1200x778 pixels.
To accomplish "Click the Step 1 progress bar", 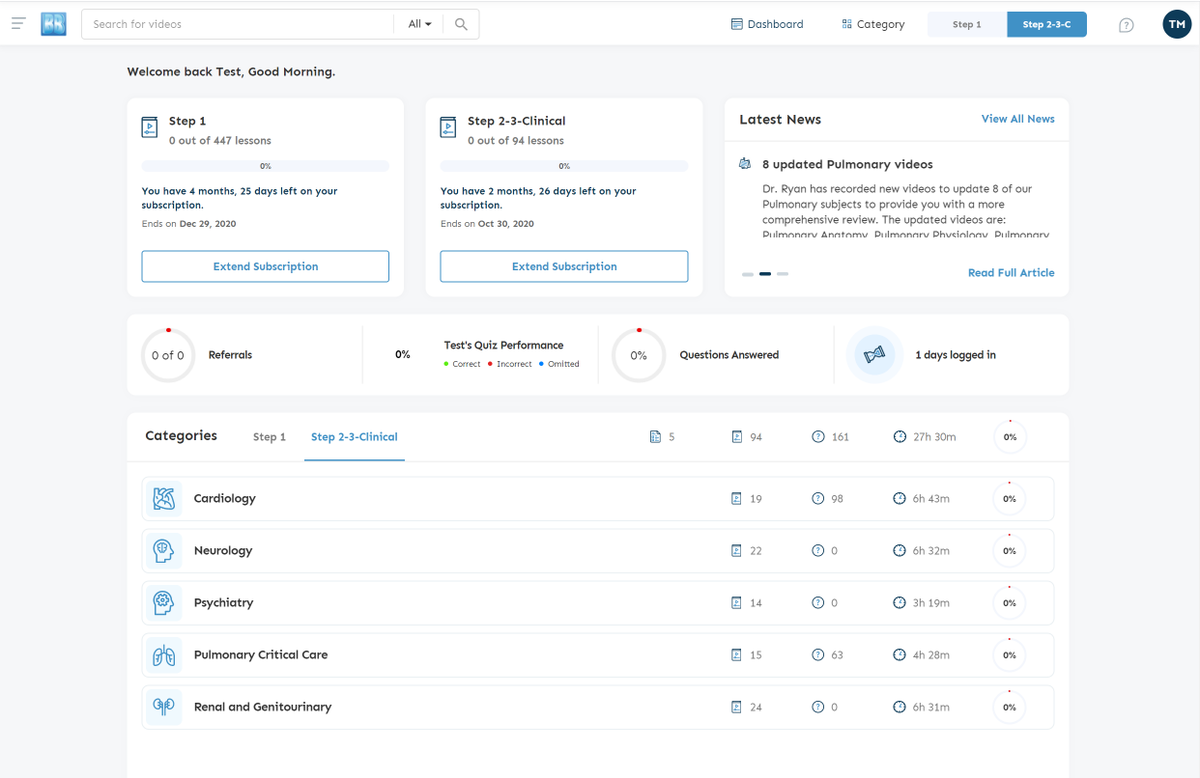I will [x=265, y=166].
